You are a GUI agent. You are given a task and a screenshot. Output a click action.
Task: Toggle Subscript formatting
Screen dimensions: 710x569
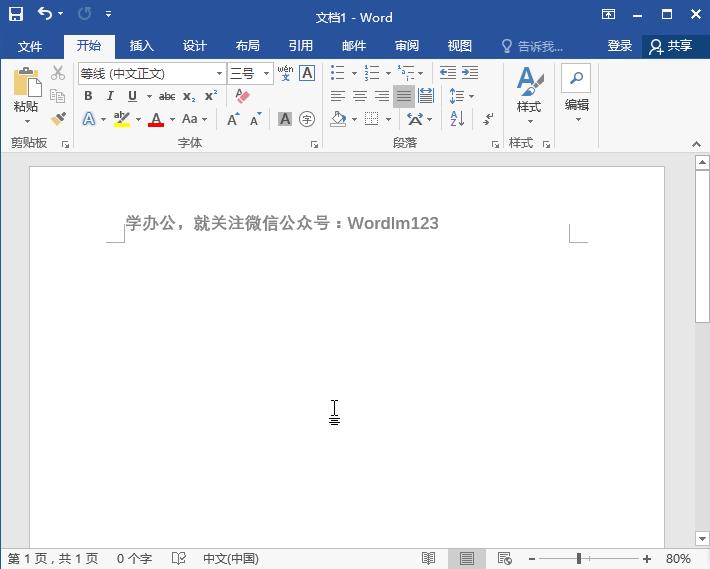pos(189,96)
